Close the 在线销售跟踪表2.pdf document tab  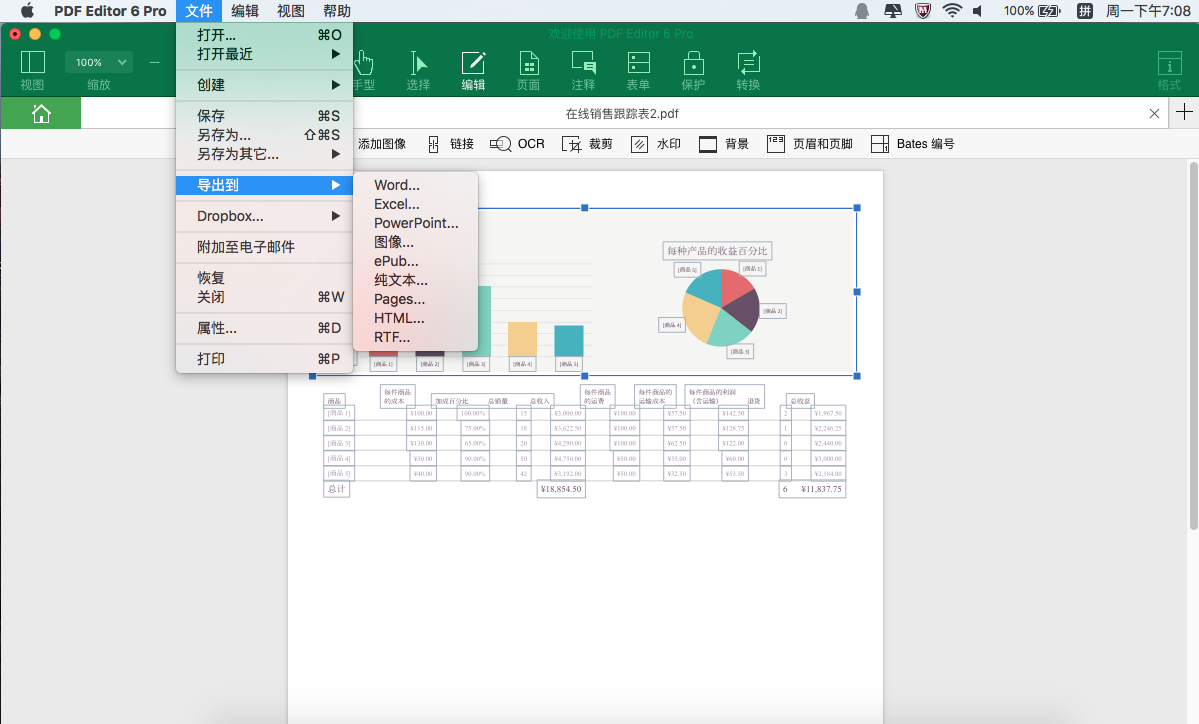coord(1155,113)
